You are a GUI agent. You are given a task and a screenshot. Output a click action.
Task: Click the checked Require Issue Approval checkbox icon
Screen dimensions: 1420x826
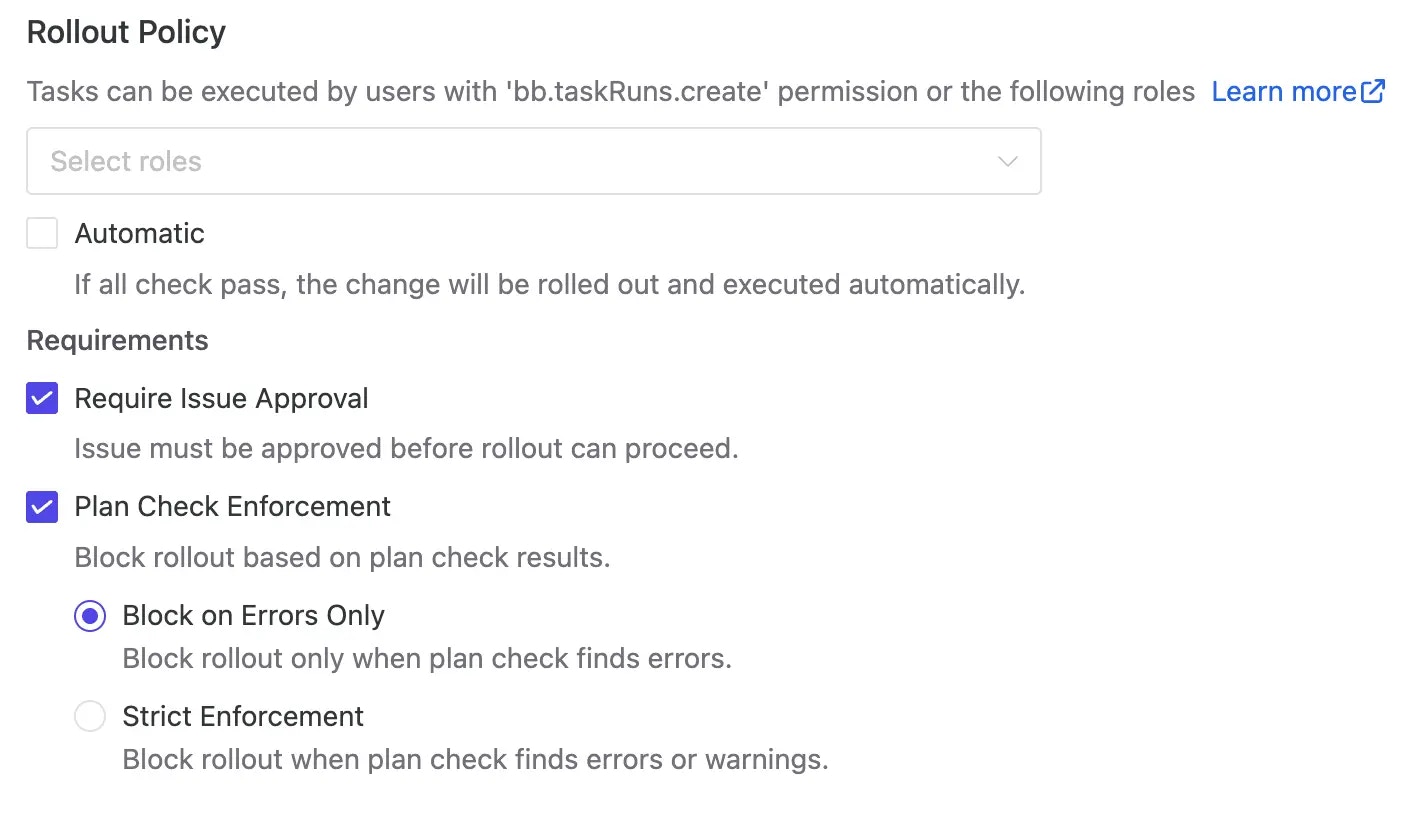(41, 398)
